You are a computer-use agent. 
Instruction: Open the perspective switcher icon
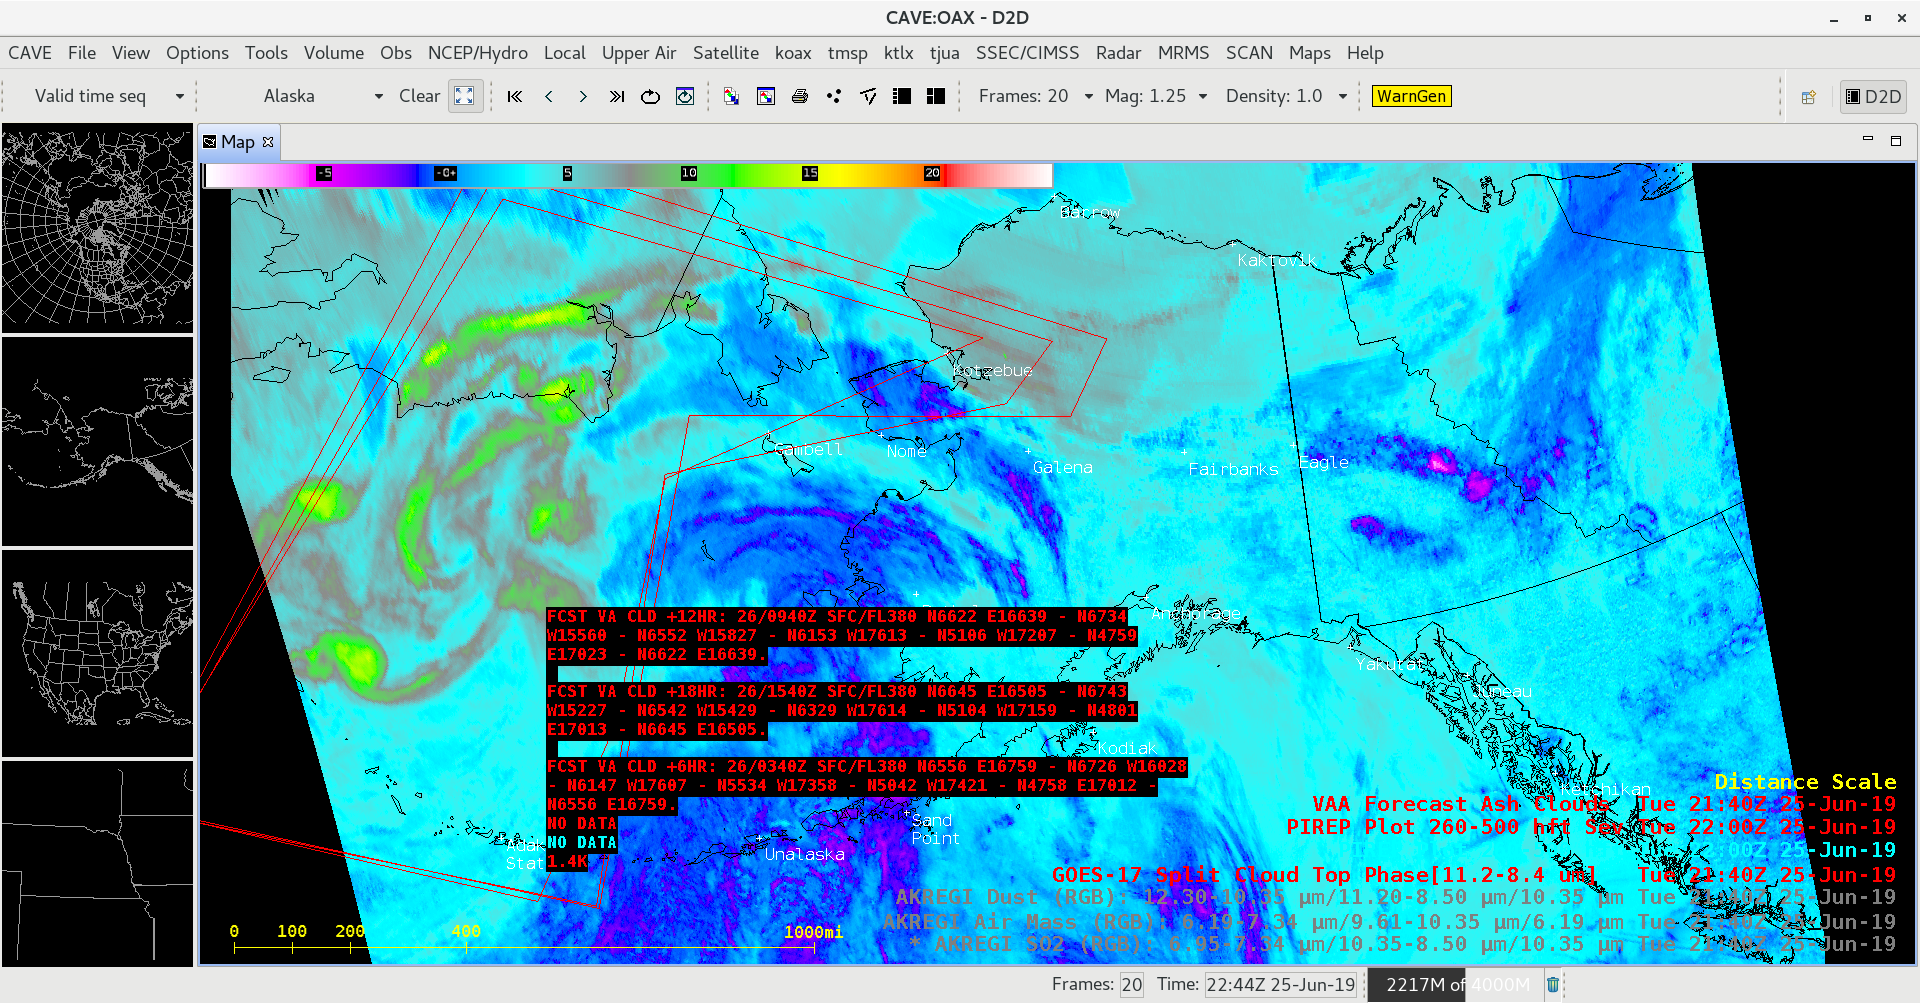point(1809,97)
